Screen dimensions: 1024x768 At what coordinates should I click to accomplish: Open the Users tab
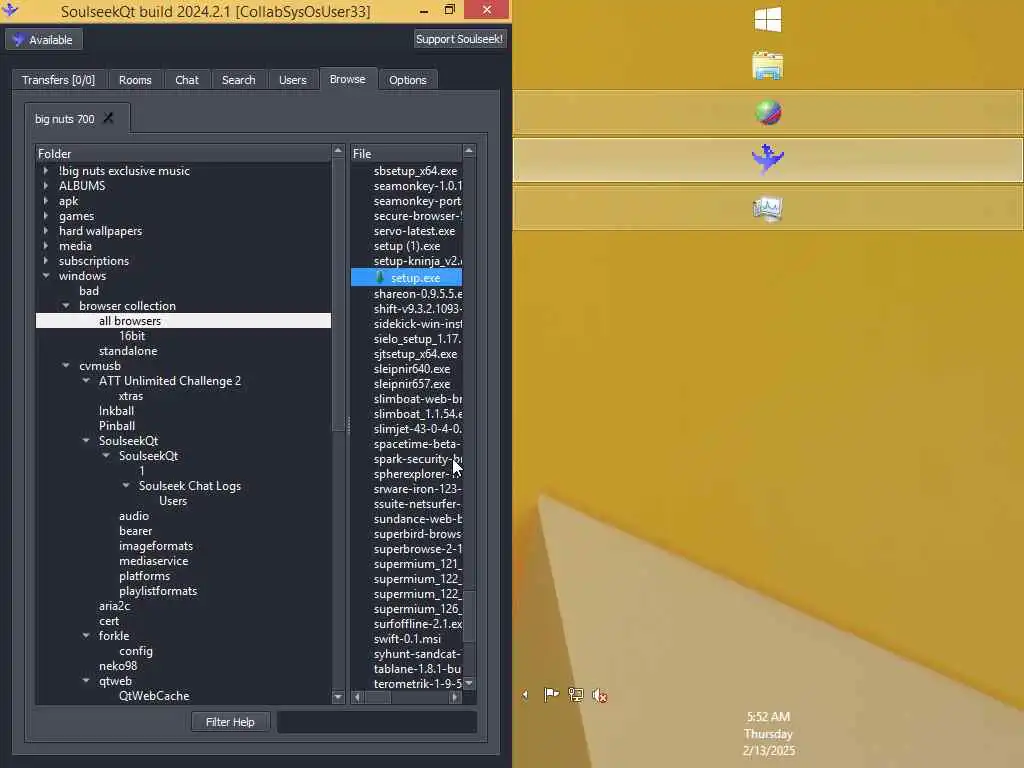(293, 80)
